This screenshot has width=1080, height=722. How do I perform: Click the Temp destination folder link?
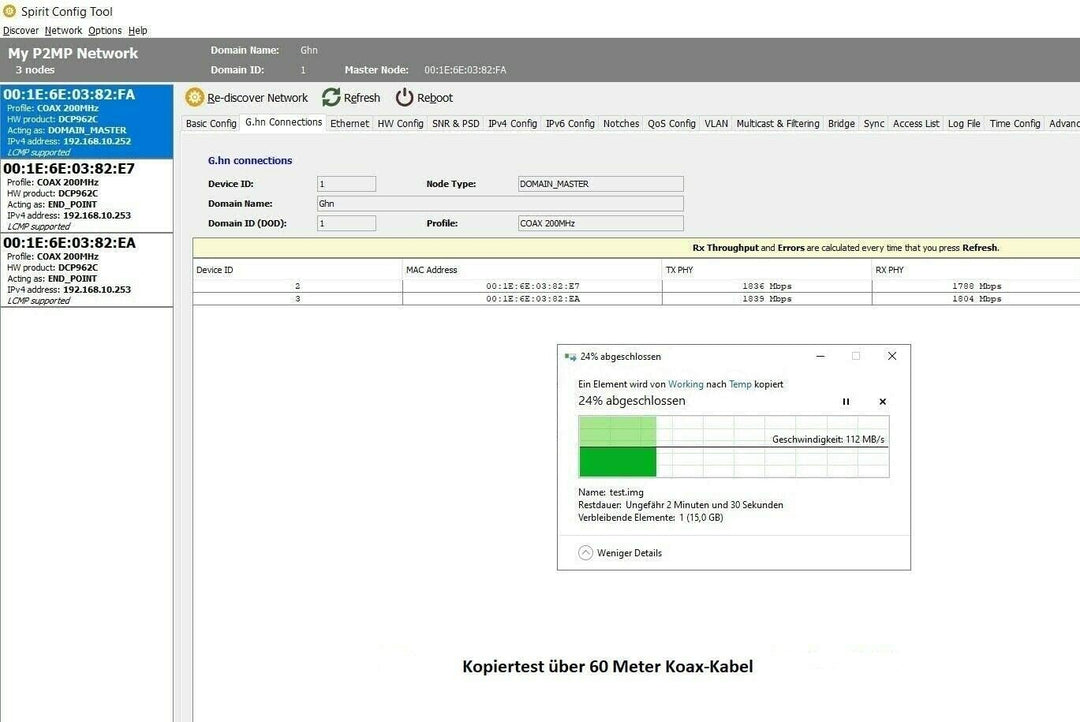[740, 384]
